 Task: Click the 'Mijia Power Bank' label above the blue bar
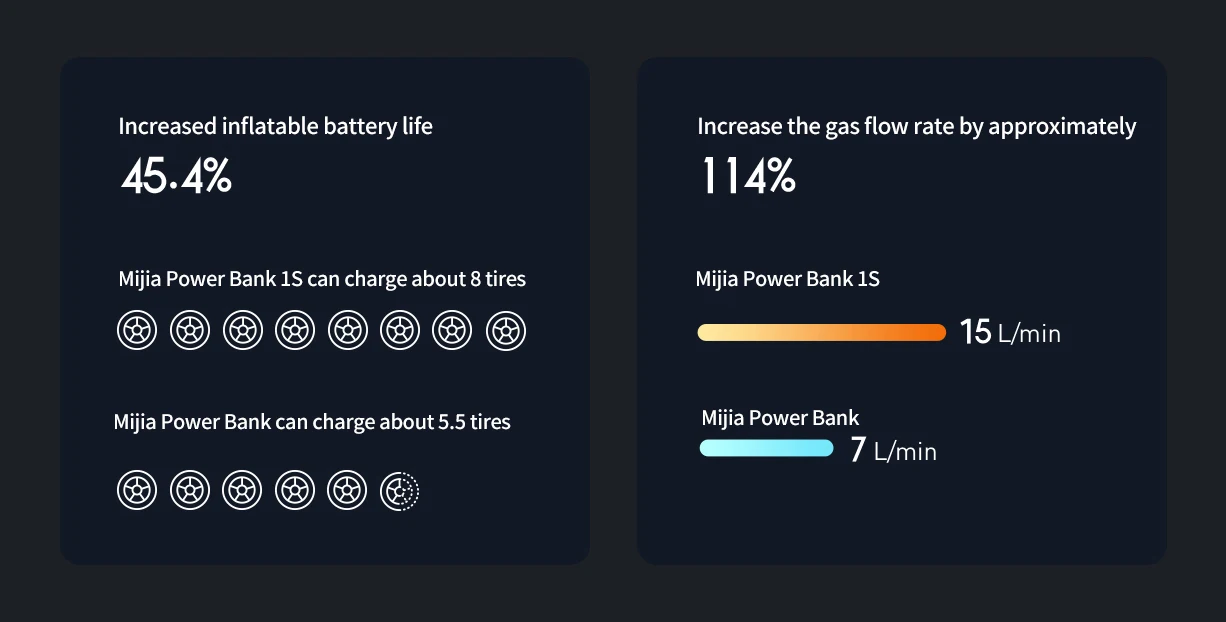coord(780,418)
